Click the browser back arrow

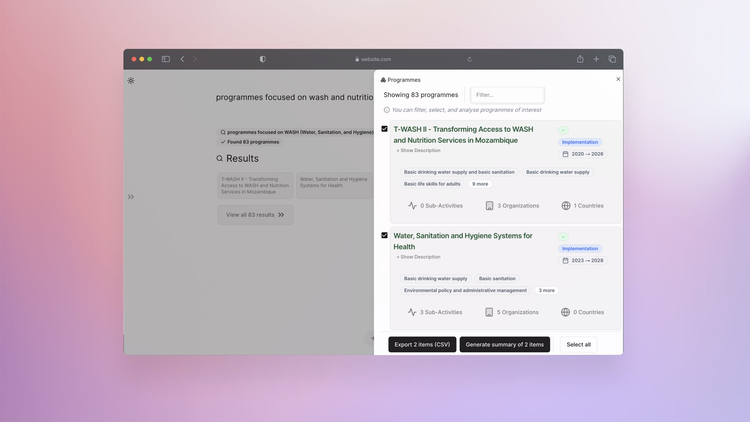182,59
